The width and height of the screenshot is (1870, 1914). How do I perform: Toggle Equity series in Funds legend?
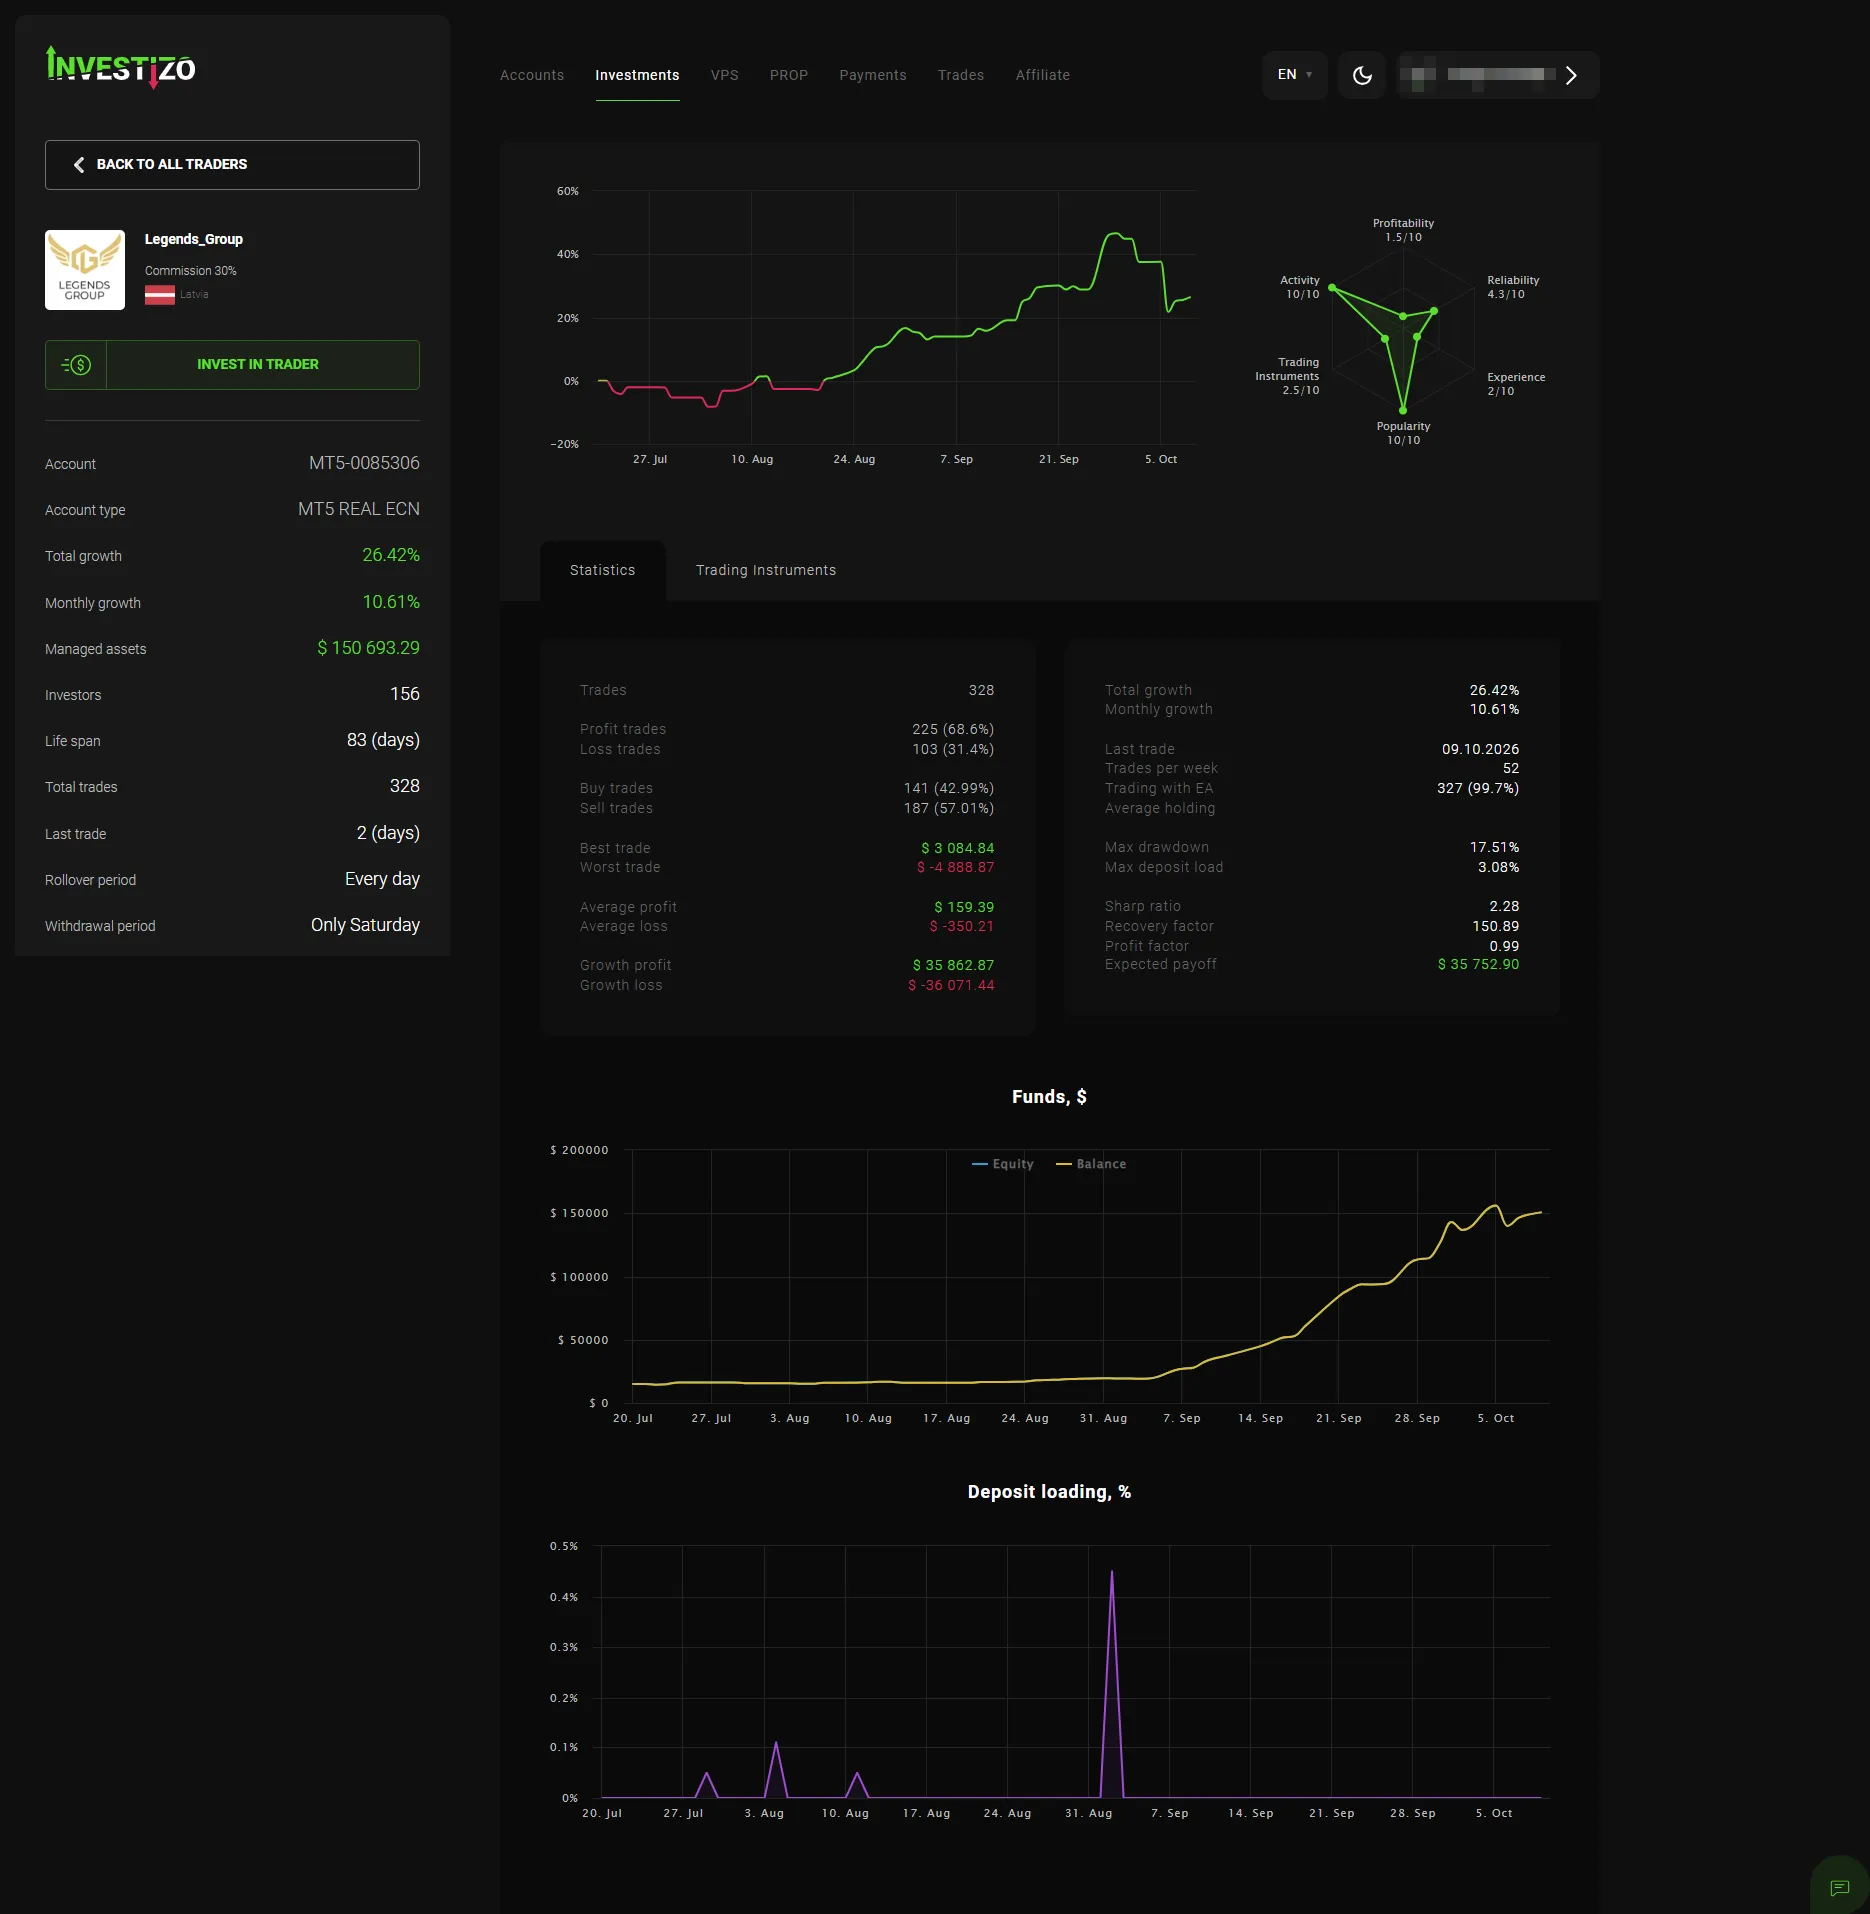point(1003,1164)
